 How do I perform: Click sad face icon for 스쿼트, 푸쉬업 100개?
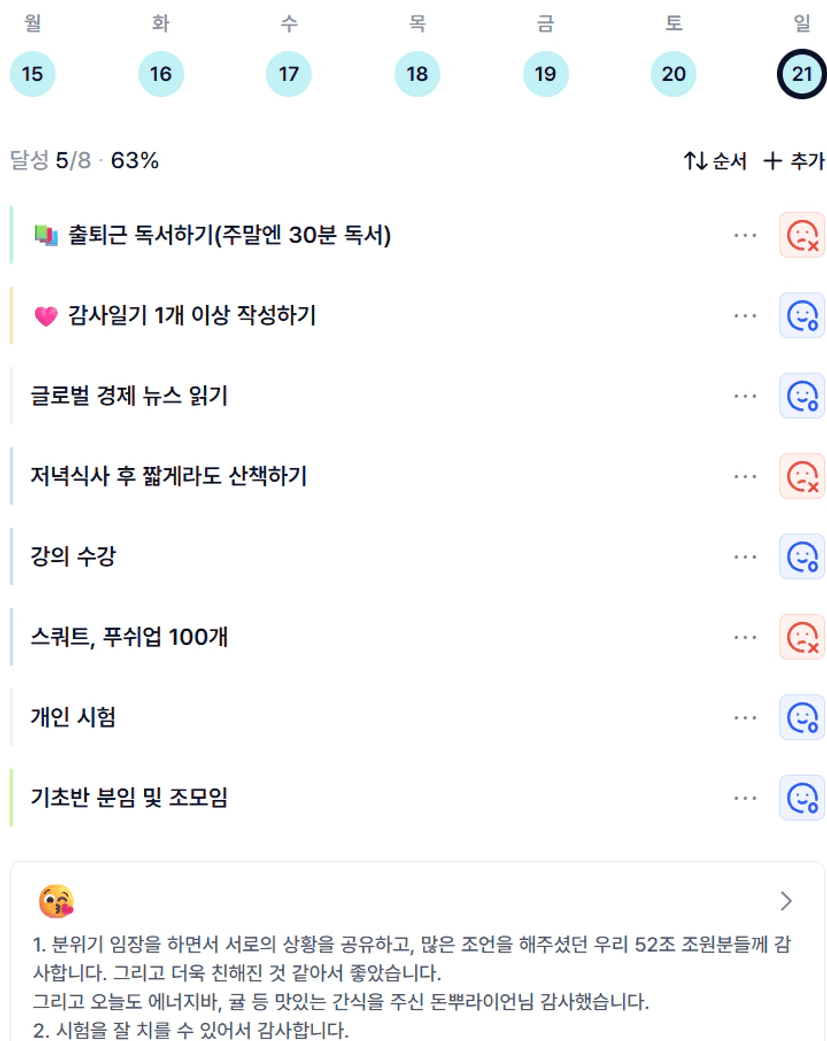pos(802,637)
